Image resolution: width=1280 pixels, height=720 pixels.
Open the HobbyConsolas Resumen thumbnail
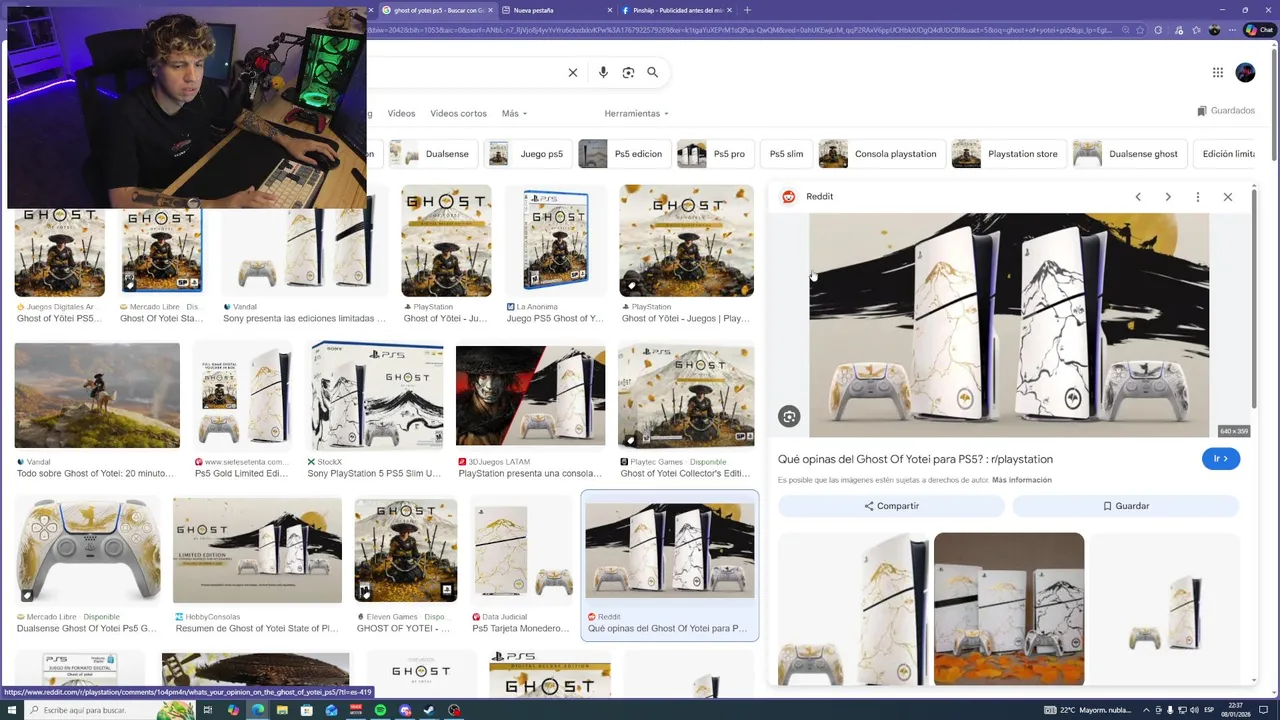click(257, 552)
